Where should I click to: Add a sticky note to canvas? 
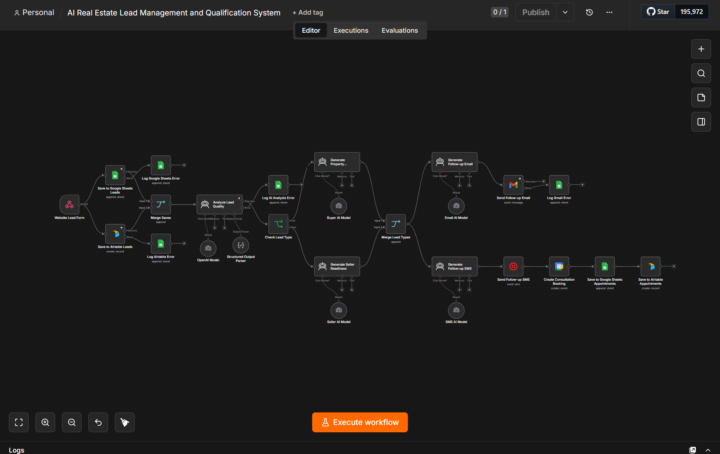coord(701,98)
